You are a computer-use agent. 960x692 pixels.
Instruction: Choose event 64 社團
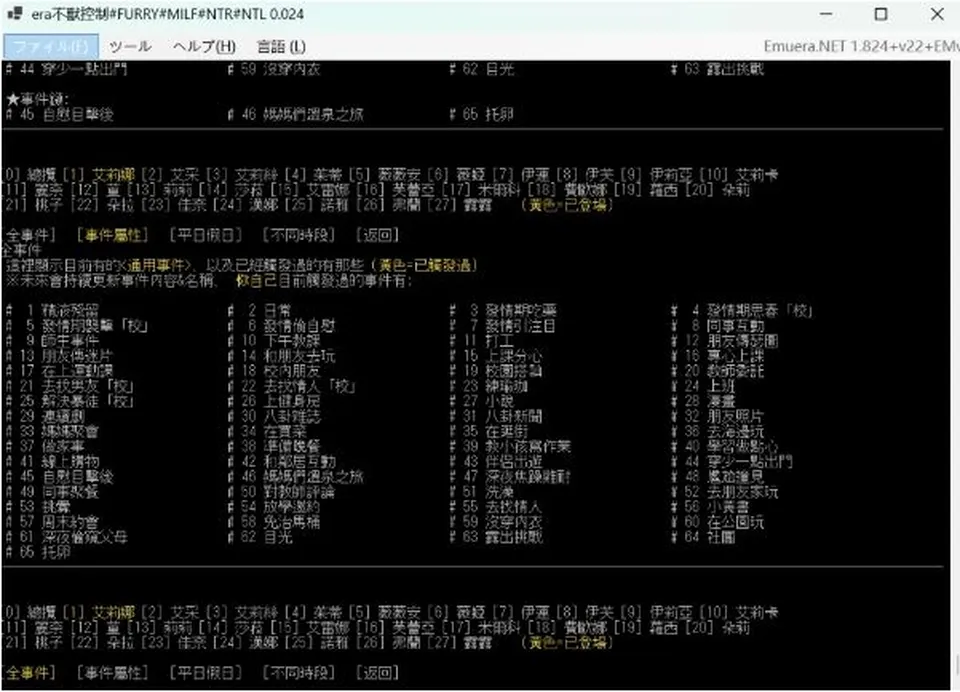click(703, 537)
